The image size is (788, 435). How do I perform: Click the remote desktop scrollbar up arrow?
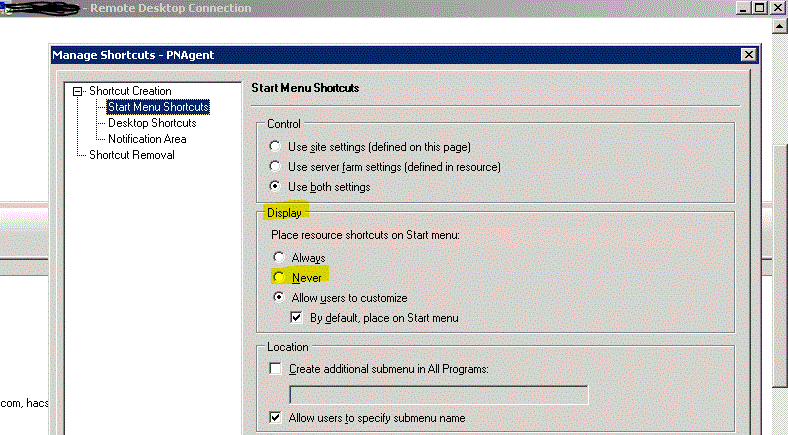pyautogui.click(x=779, y=25)
